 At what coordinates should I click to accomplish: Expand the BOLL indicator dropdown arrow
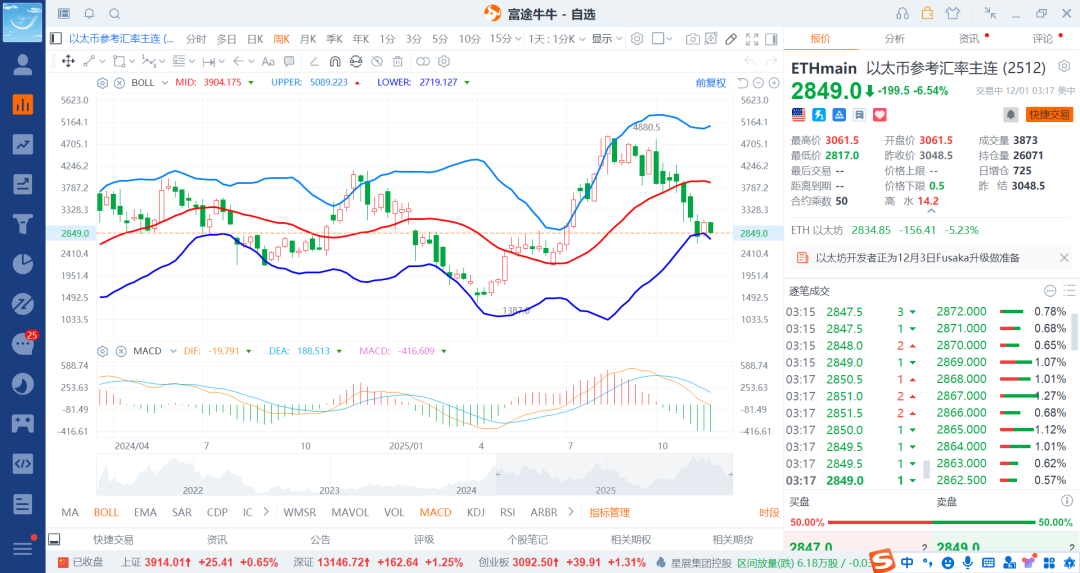tap(163, 82)
